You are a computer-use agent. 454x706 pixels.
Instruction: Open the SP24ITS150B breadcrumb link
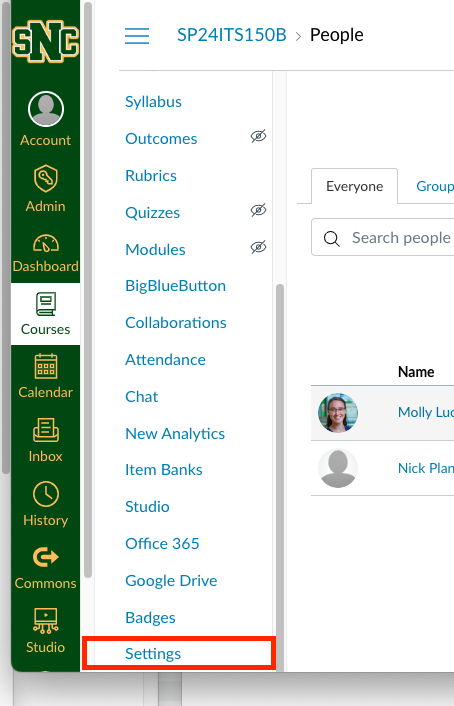[232, 35]
